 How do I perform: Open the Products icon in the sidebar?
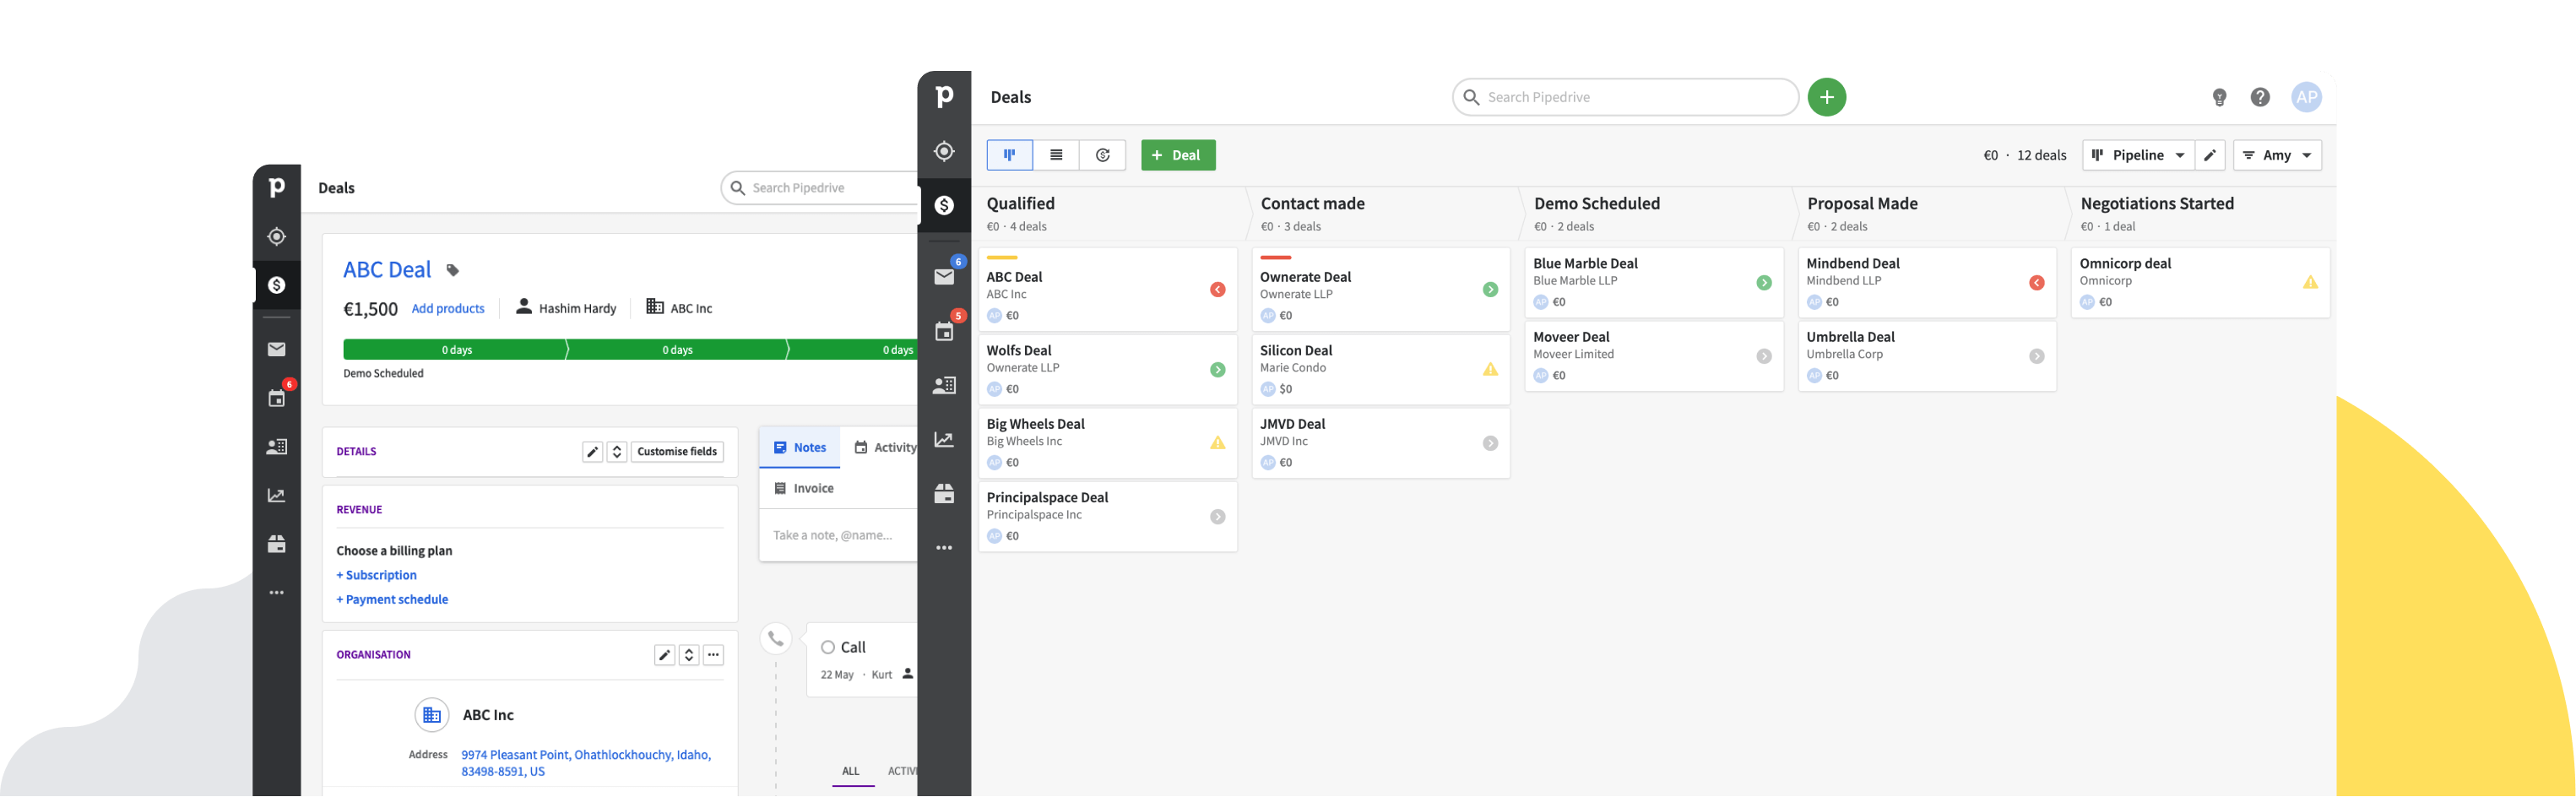(x=944, y=493)
